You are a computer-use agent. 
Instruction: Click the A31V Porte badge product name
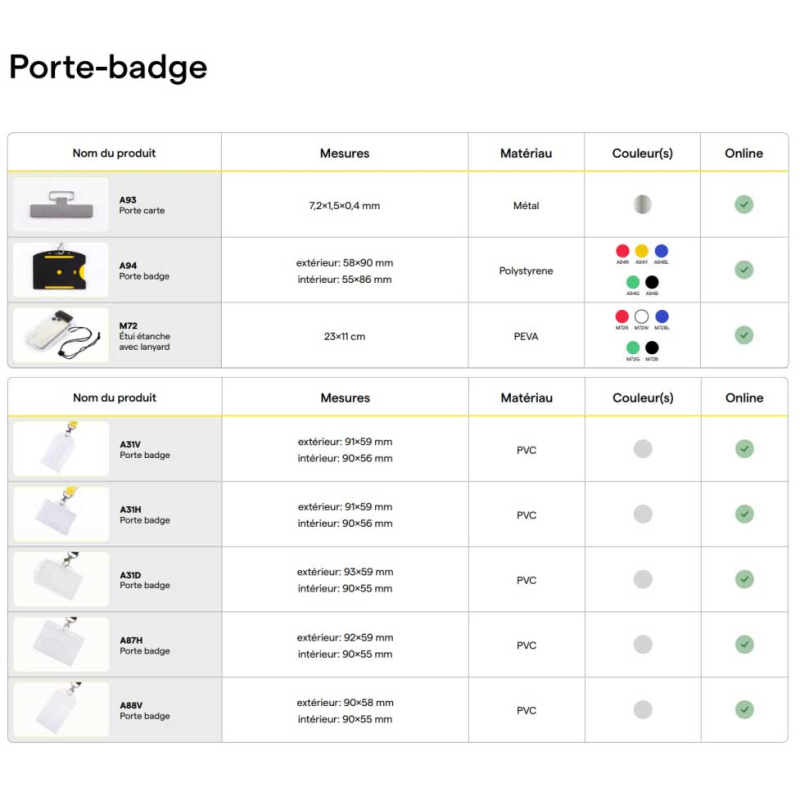pyautogui.click(x=144, y=449)
